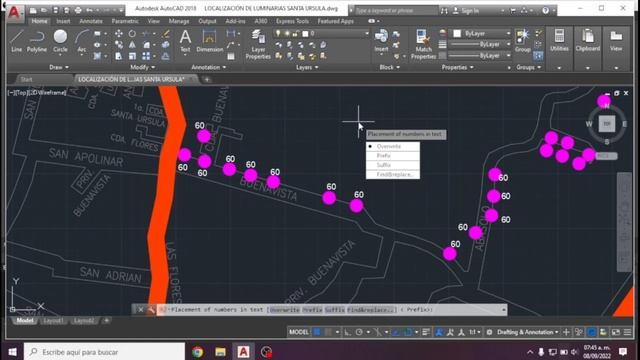Expand the Layers panel dropdown

click(307, 67)
